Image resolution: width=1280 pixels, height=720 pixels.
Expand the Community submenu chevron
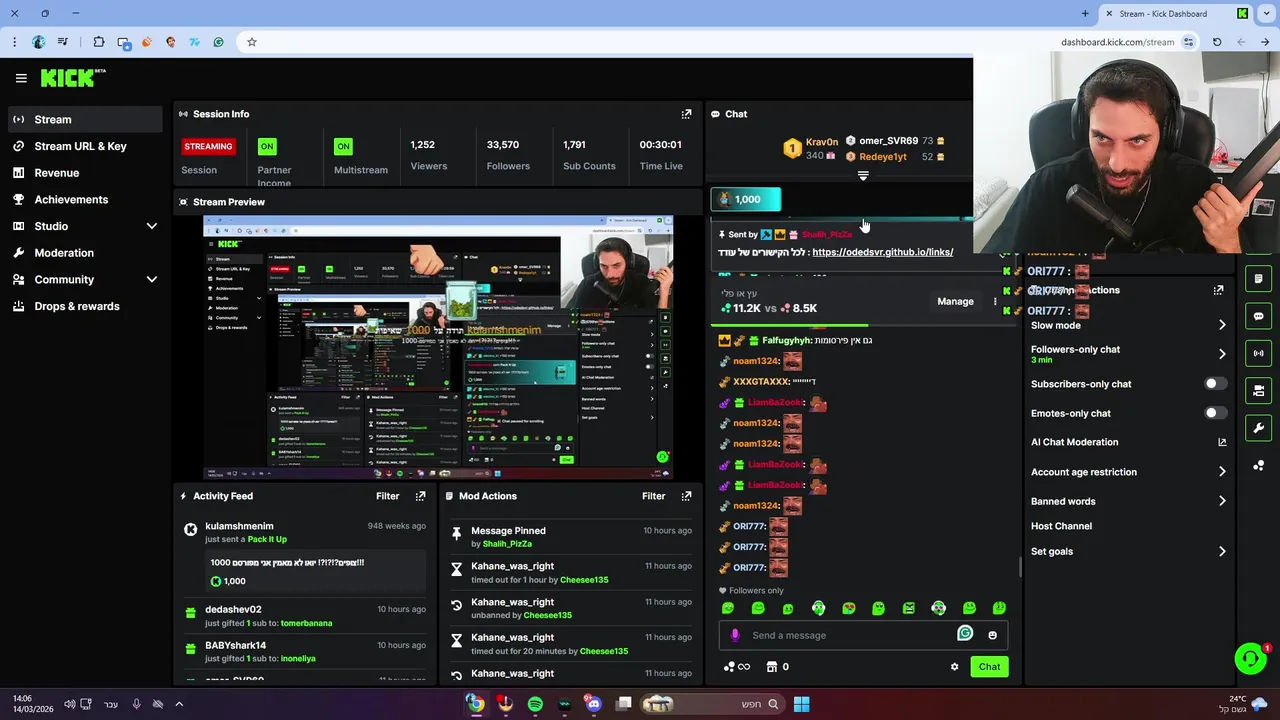click(x=152, y=280)
